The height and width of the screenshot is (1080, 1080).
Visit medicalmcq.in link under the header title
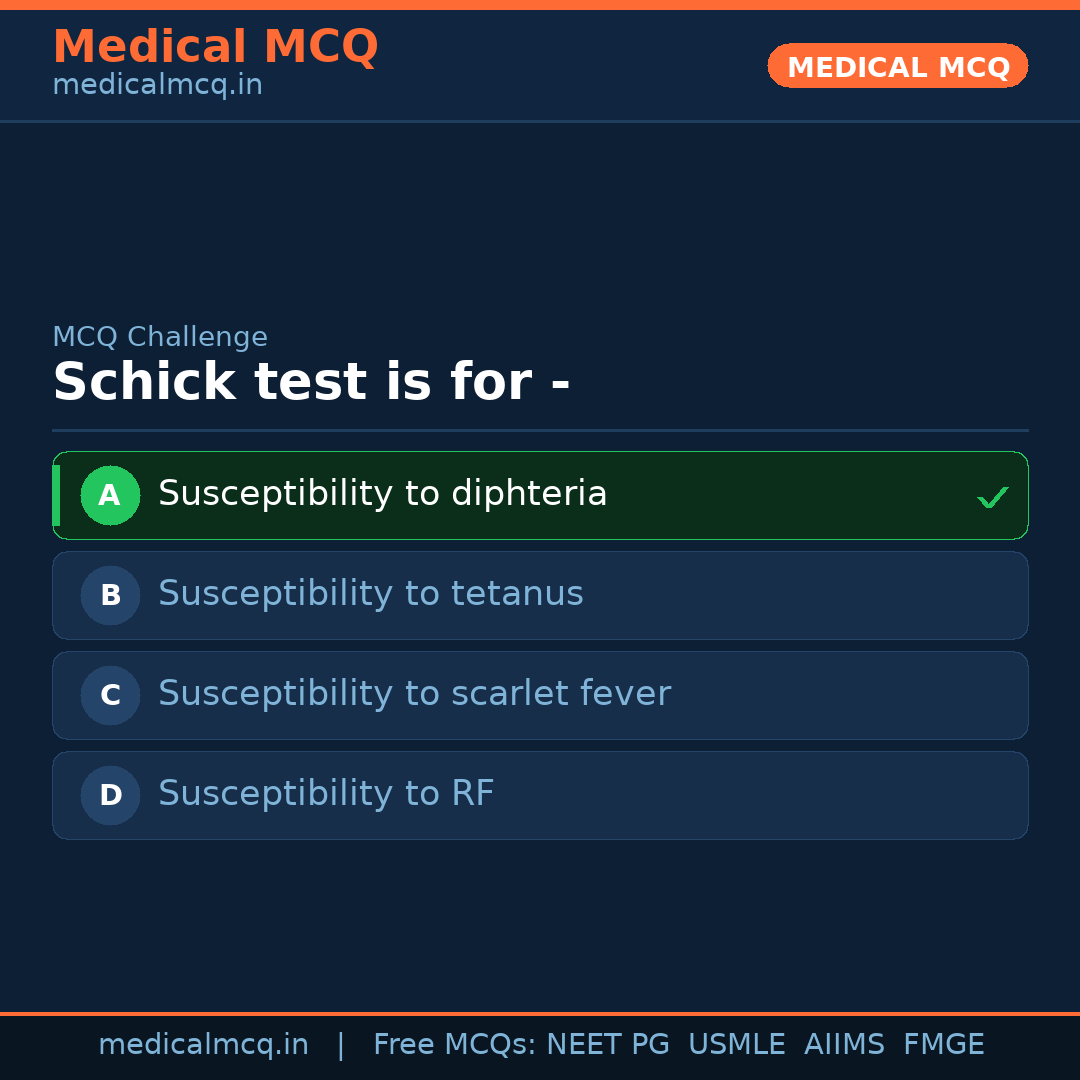pyautogui.click(x=157, y=85)
